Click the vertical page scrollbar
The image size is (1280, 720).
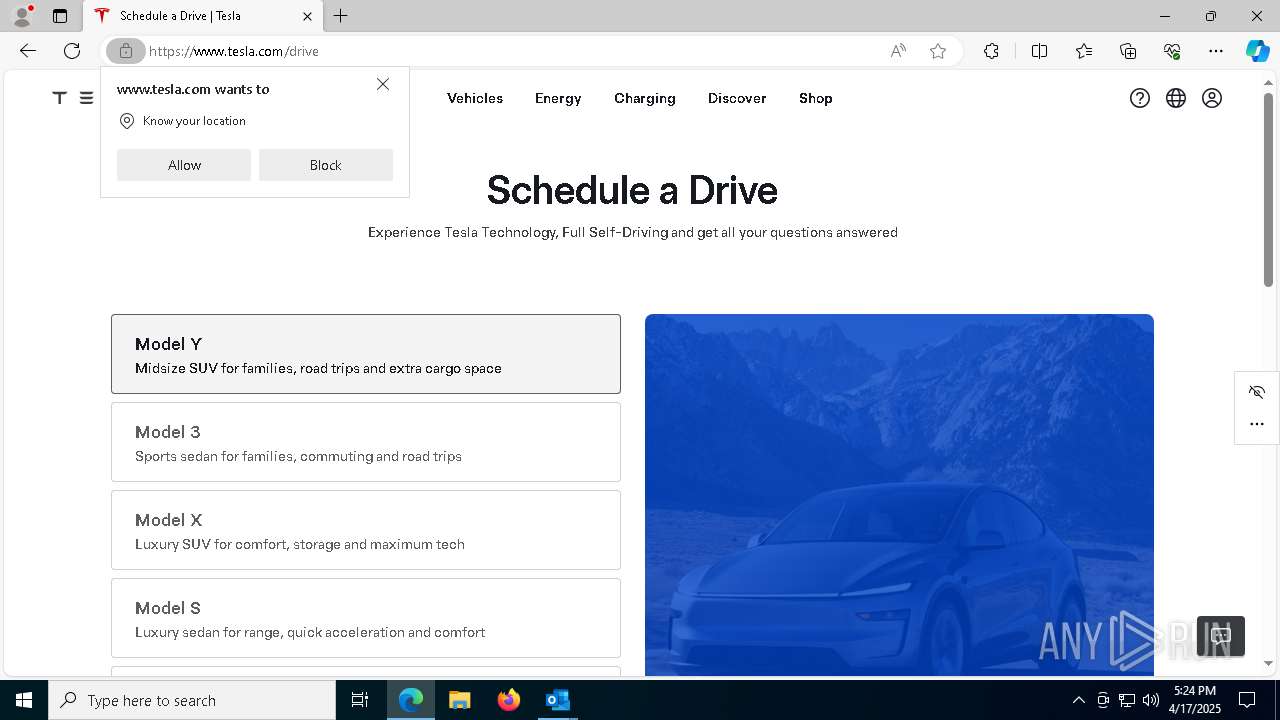1268,190
